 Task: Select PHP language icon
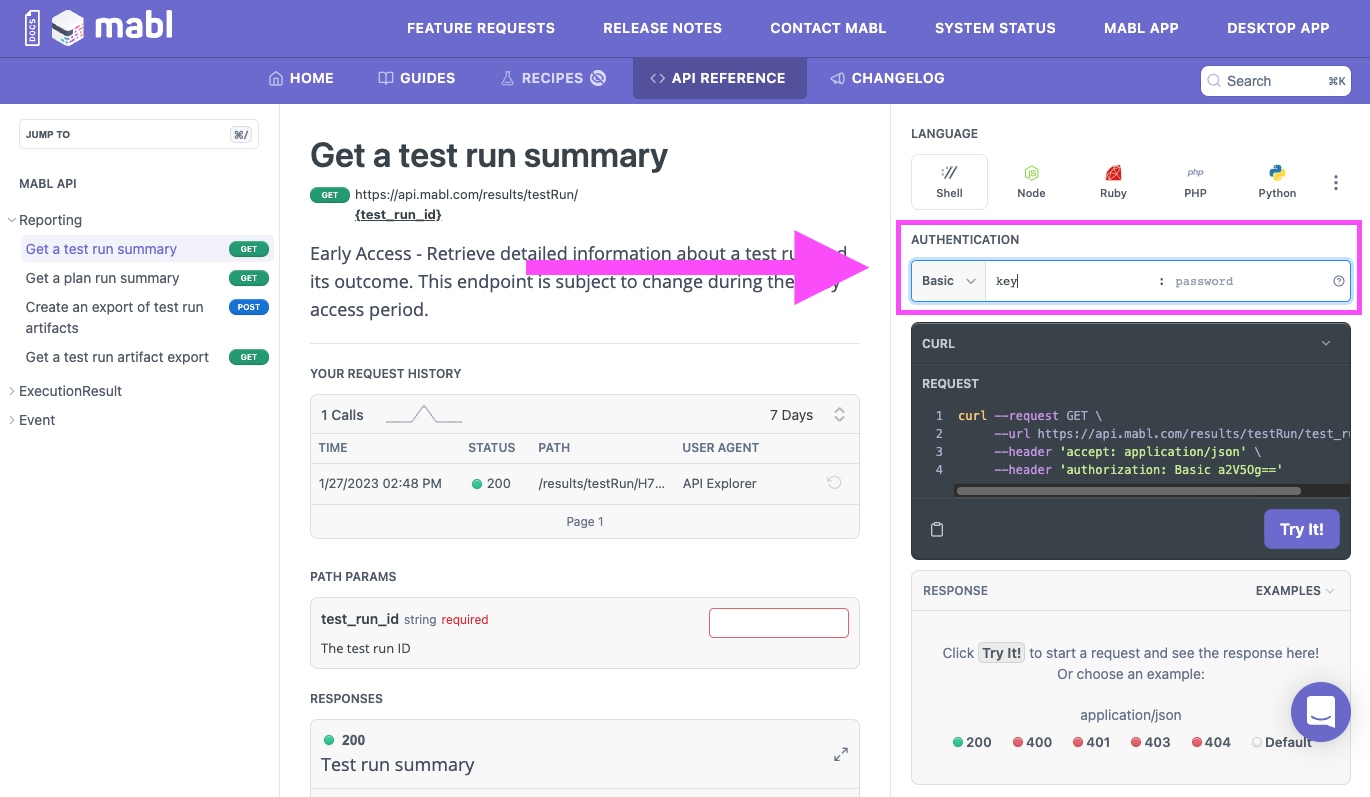click(1195, 181)
